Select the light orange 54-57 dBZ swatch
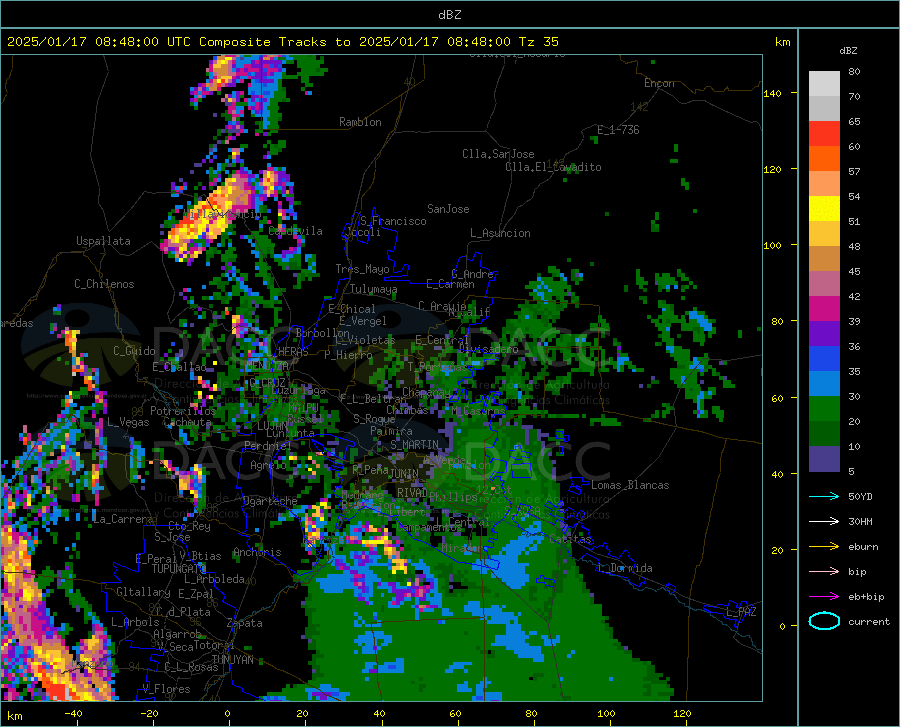Image resolution: width=900 pixels, height=727 pixels. coord(824,184)
